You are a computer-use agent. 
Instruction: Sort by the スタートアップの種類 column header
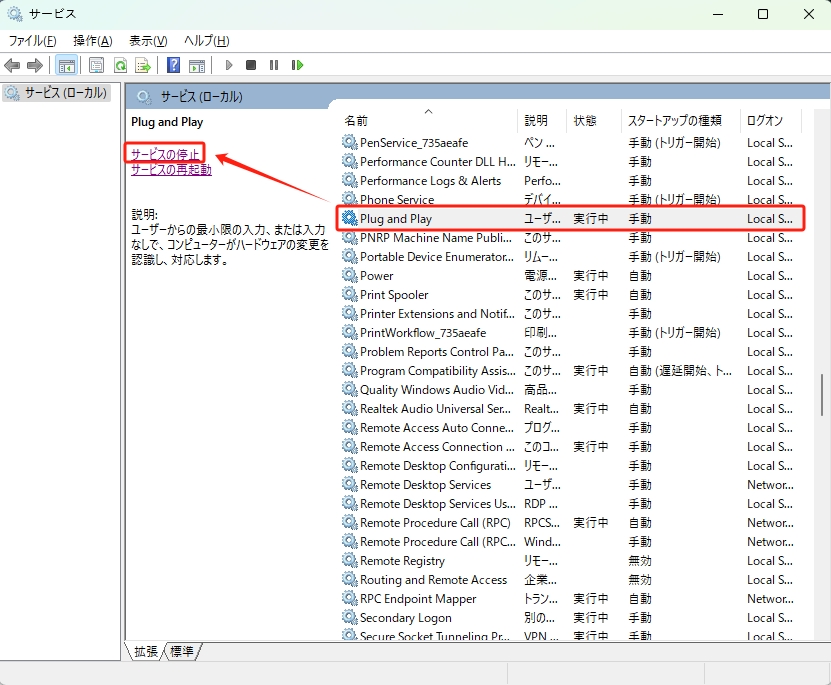click(x=674, y=121)
